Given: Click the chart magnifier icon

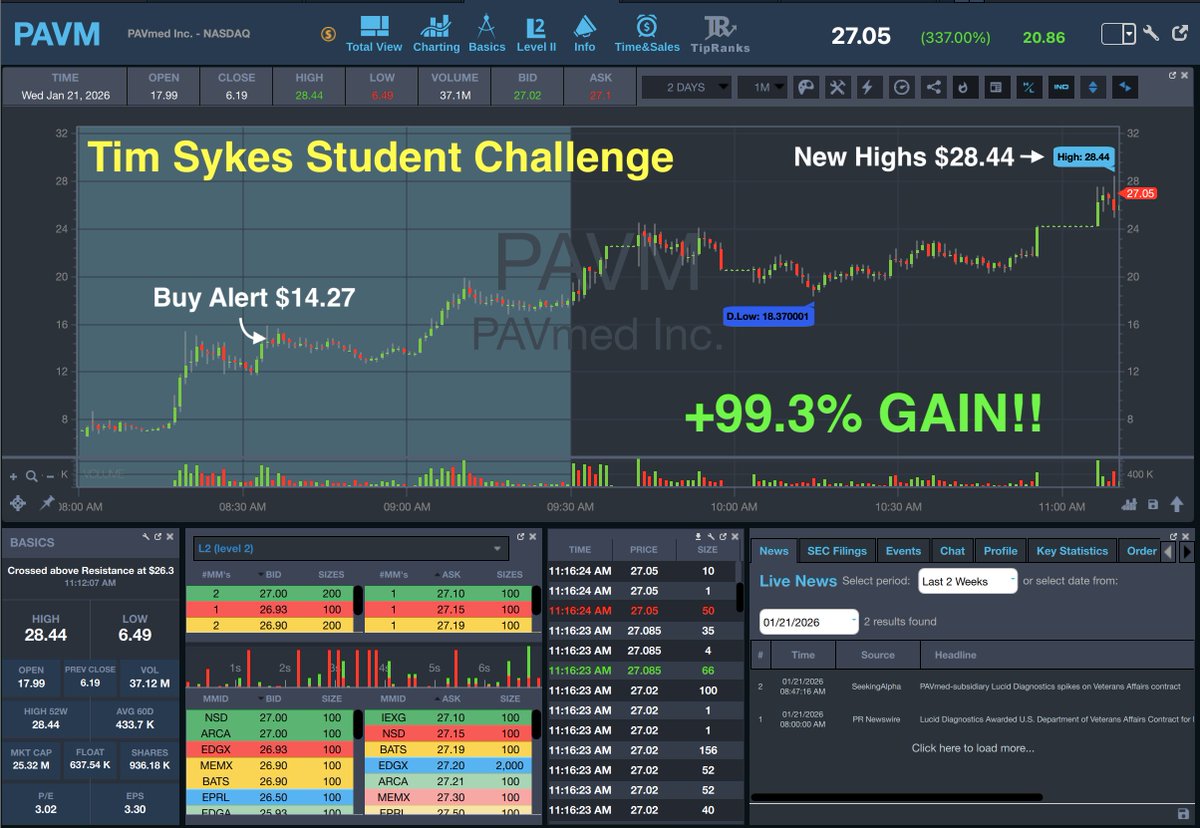Looking at the screenshot, I should (32, 477).
